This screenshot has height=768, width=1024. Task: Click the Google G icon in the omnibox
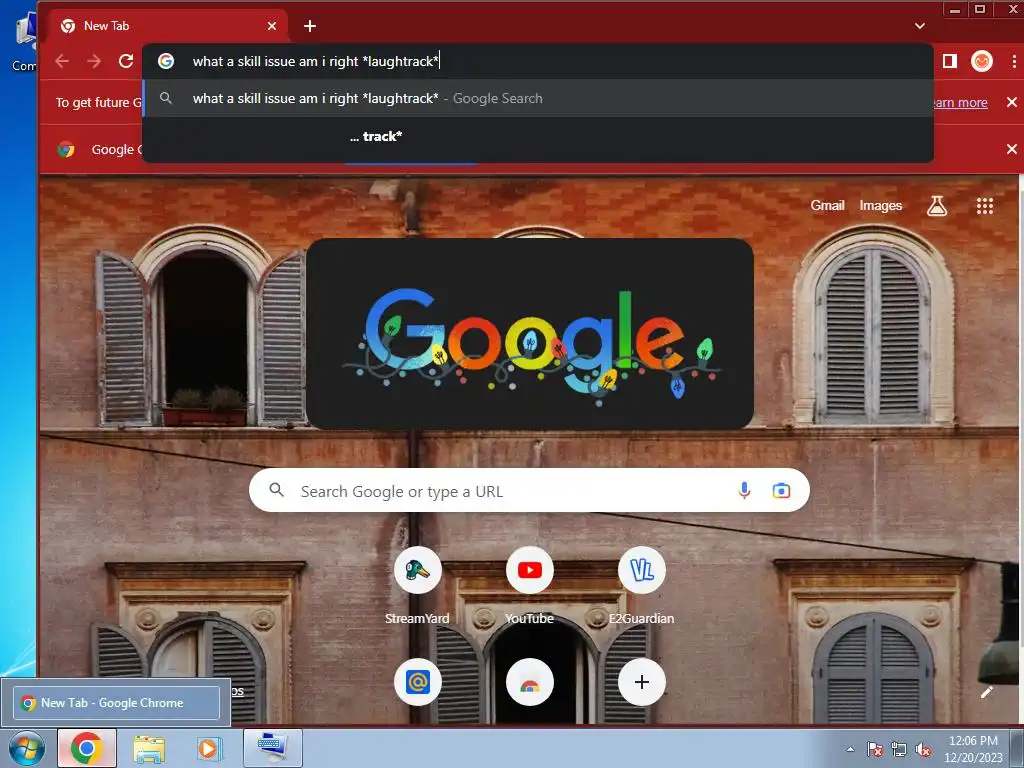[x=166, y=61]
